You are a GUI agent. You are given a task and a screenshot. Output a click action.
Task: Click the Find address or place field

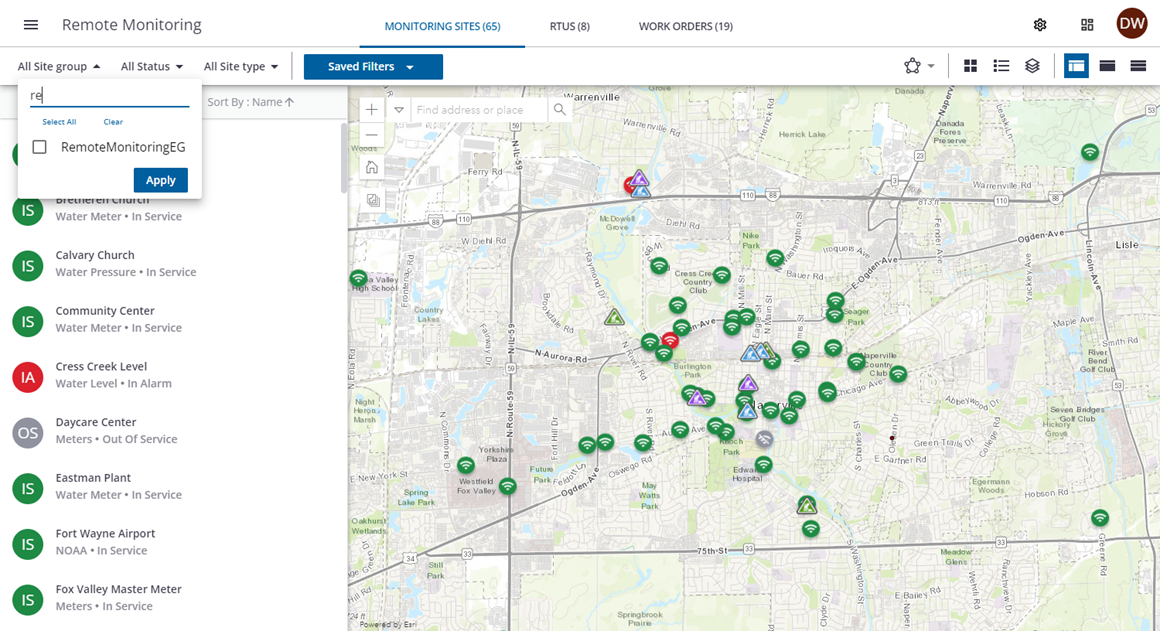480,110
